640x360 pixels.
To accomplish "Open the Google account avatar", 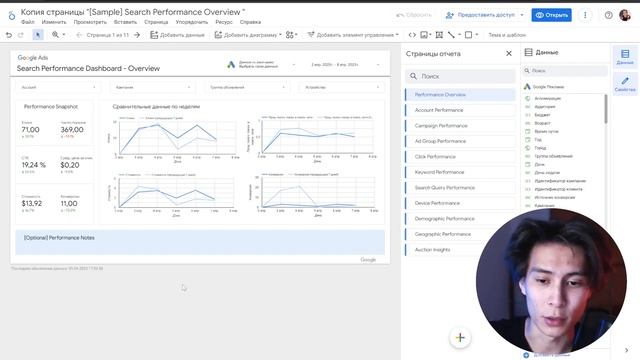I will click(x=625, y=15).
